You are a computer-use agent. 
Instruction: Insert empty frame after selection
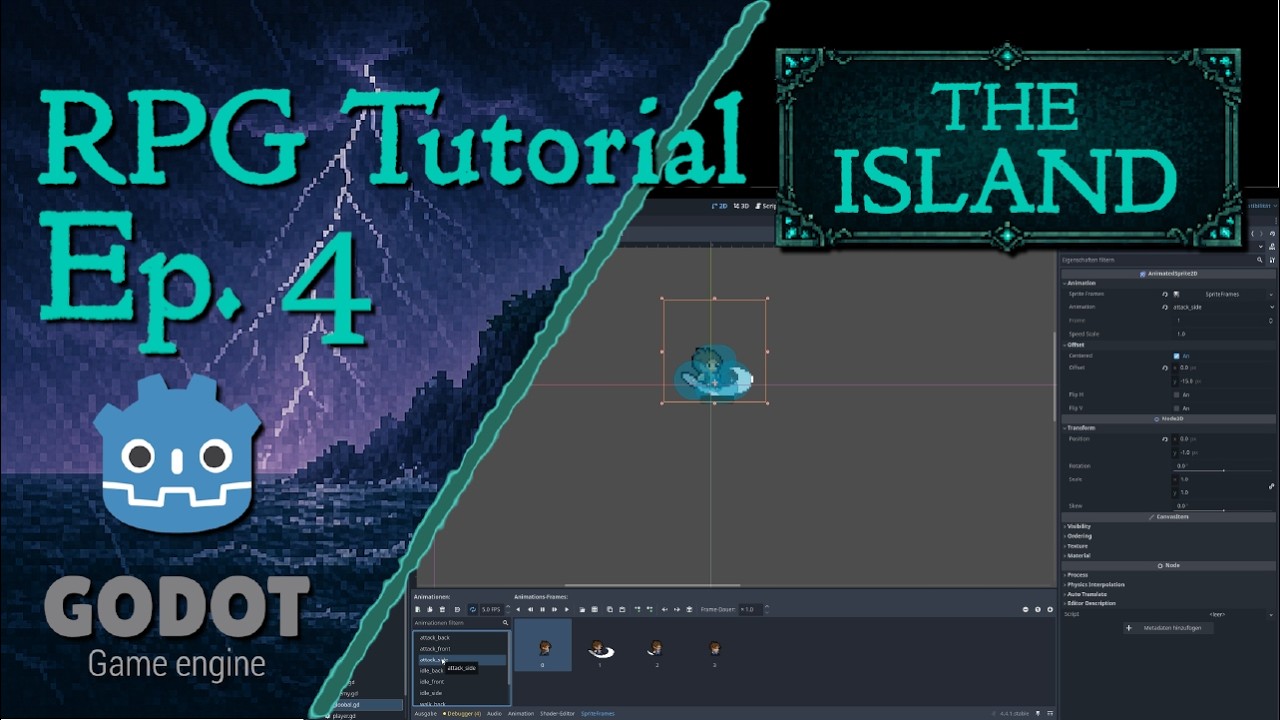click(649, 609)
